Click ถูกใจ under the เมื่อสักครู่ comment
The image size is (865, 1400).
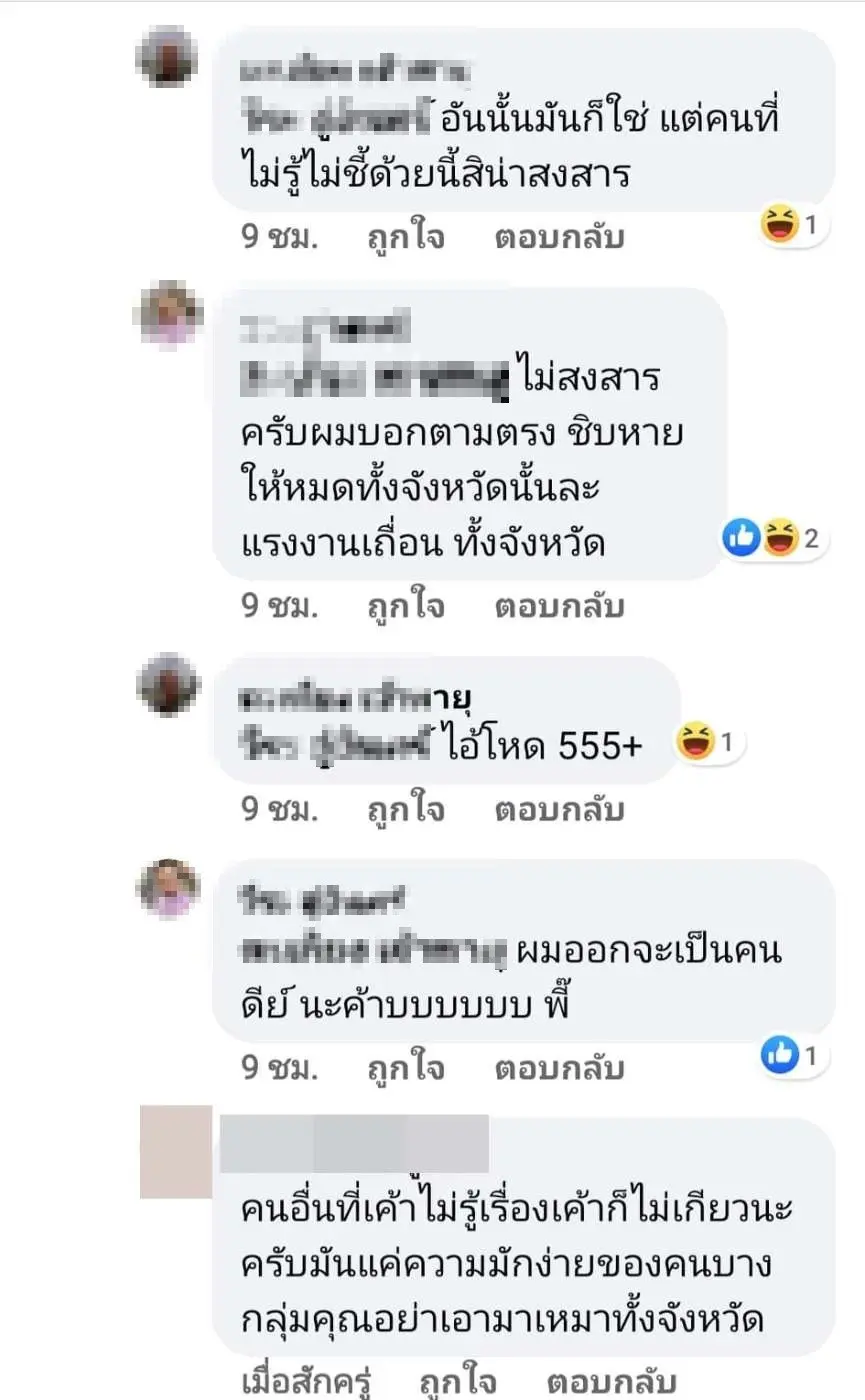pyautogui.click(x=459, y=1383)
